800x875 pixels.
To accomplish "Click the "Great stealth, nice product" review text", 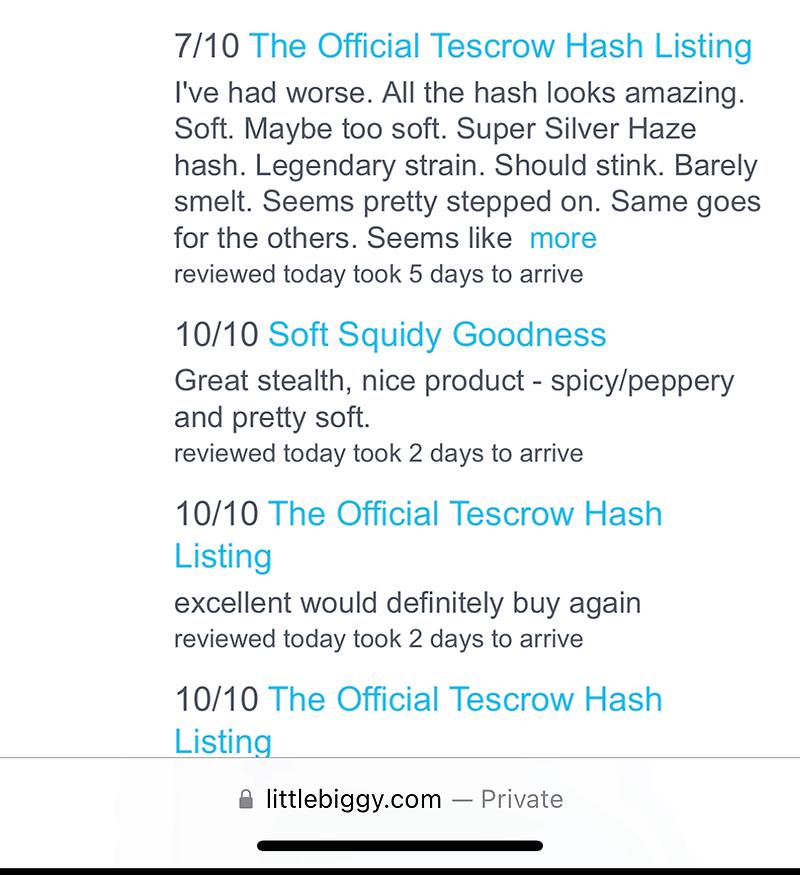I will click(x=453, y=381).
